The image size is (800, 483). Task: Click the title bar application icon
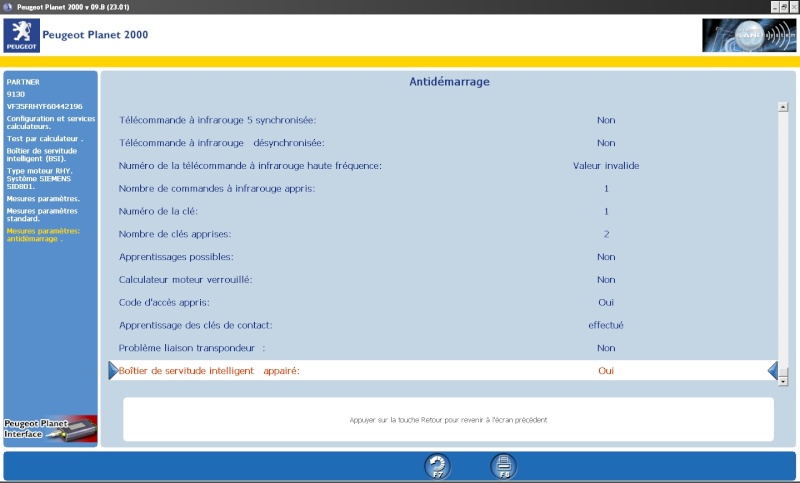pyautogui.click(x=7, y=7)
